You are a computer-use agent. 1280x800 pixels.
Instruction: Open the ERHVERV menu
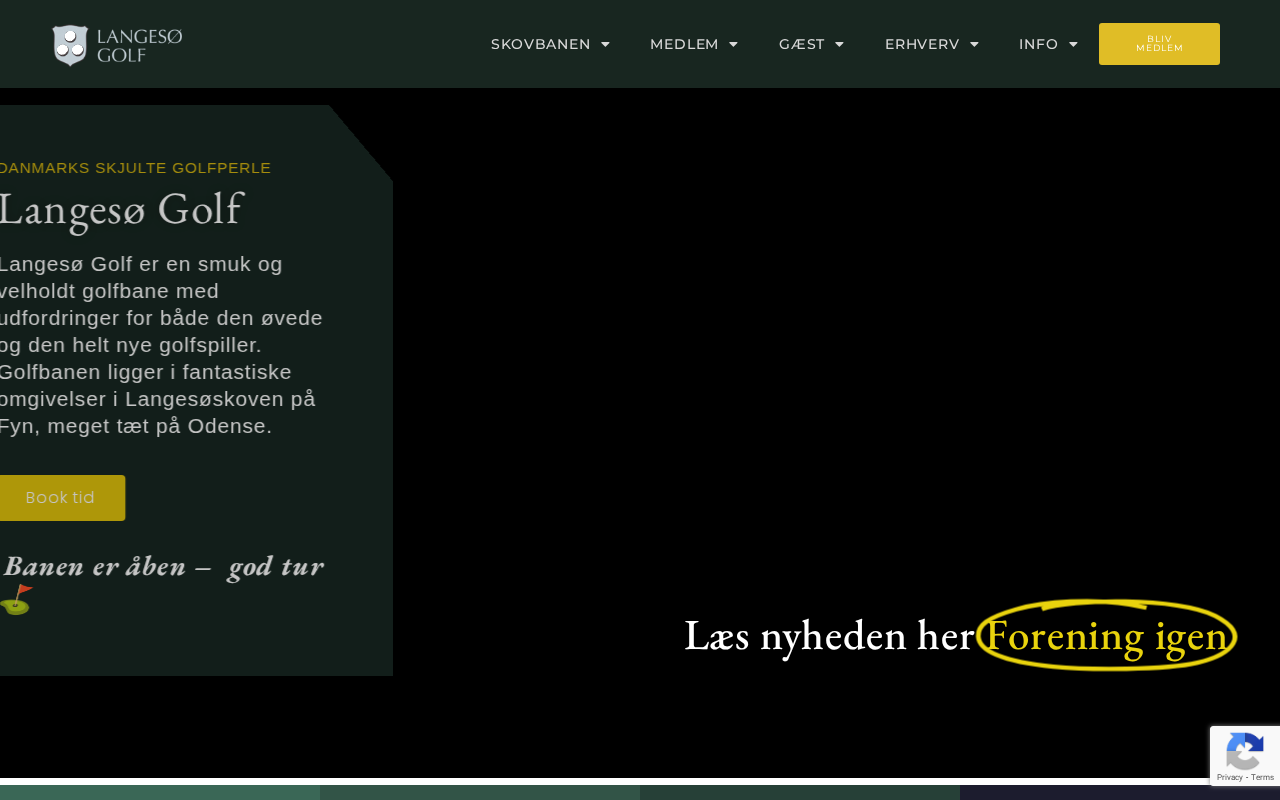coord(922,44)
